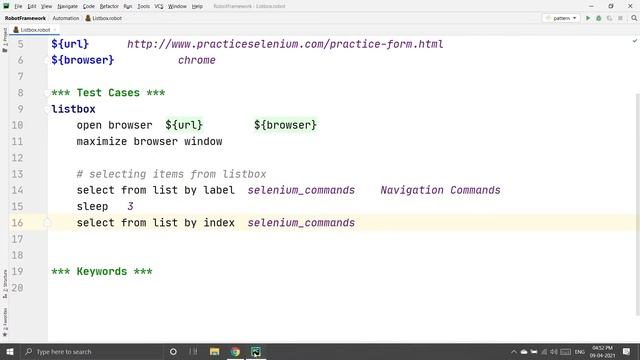
Task: Click the Listbox.robot breadcrumb
Action: point(104,18)
